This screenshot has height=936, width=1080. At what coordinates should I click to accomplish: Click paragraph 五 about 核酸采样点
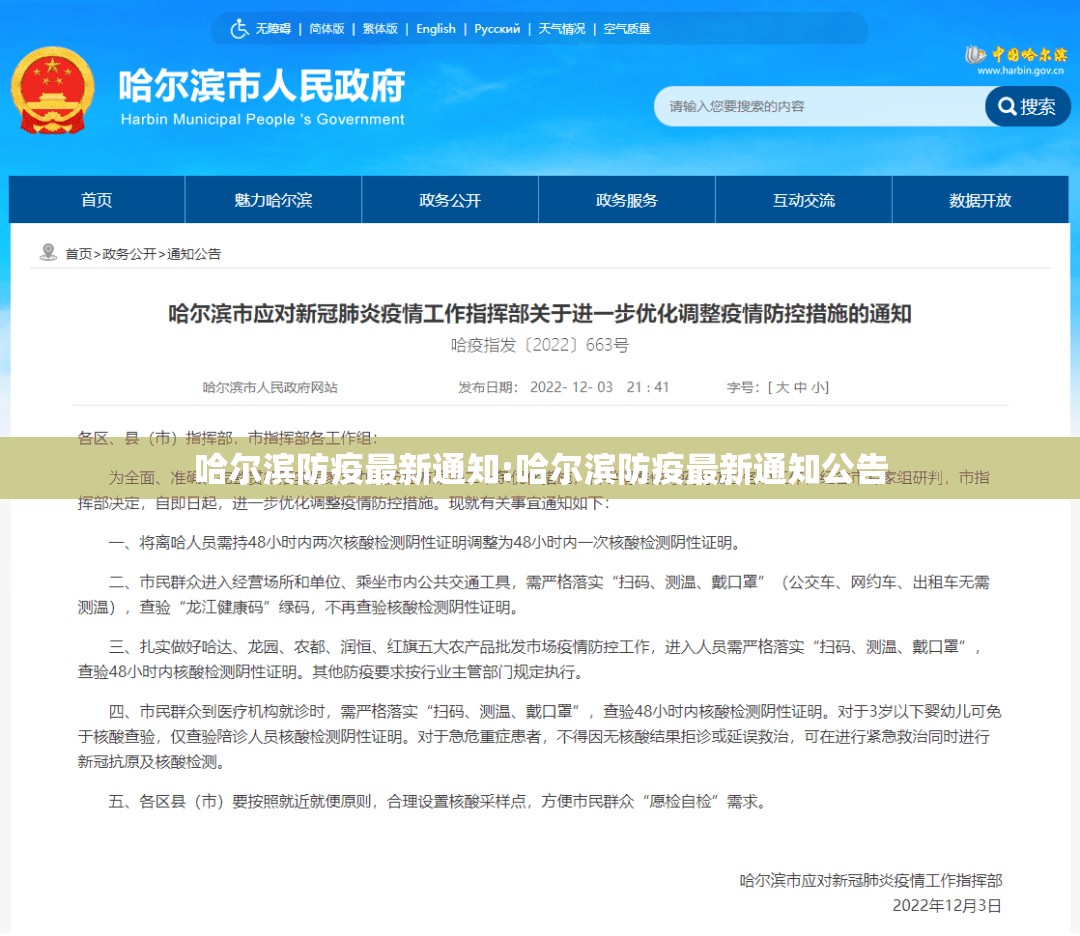(439, 802)
